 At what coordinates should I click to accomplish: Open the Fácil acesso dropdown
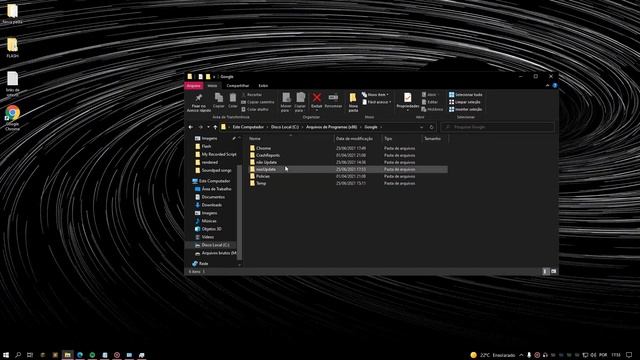pyautogui.click(x=377, y=102)
